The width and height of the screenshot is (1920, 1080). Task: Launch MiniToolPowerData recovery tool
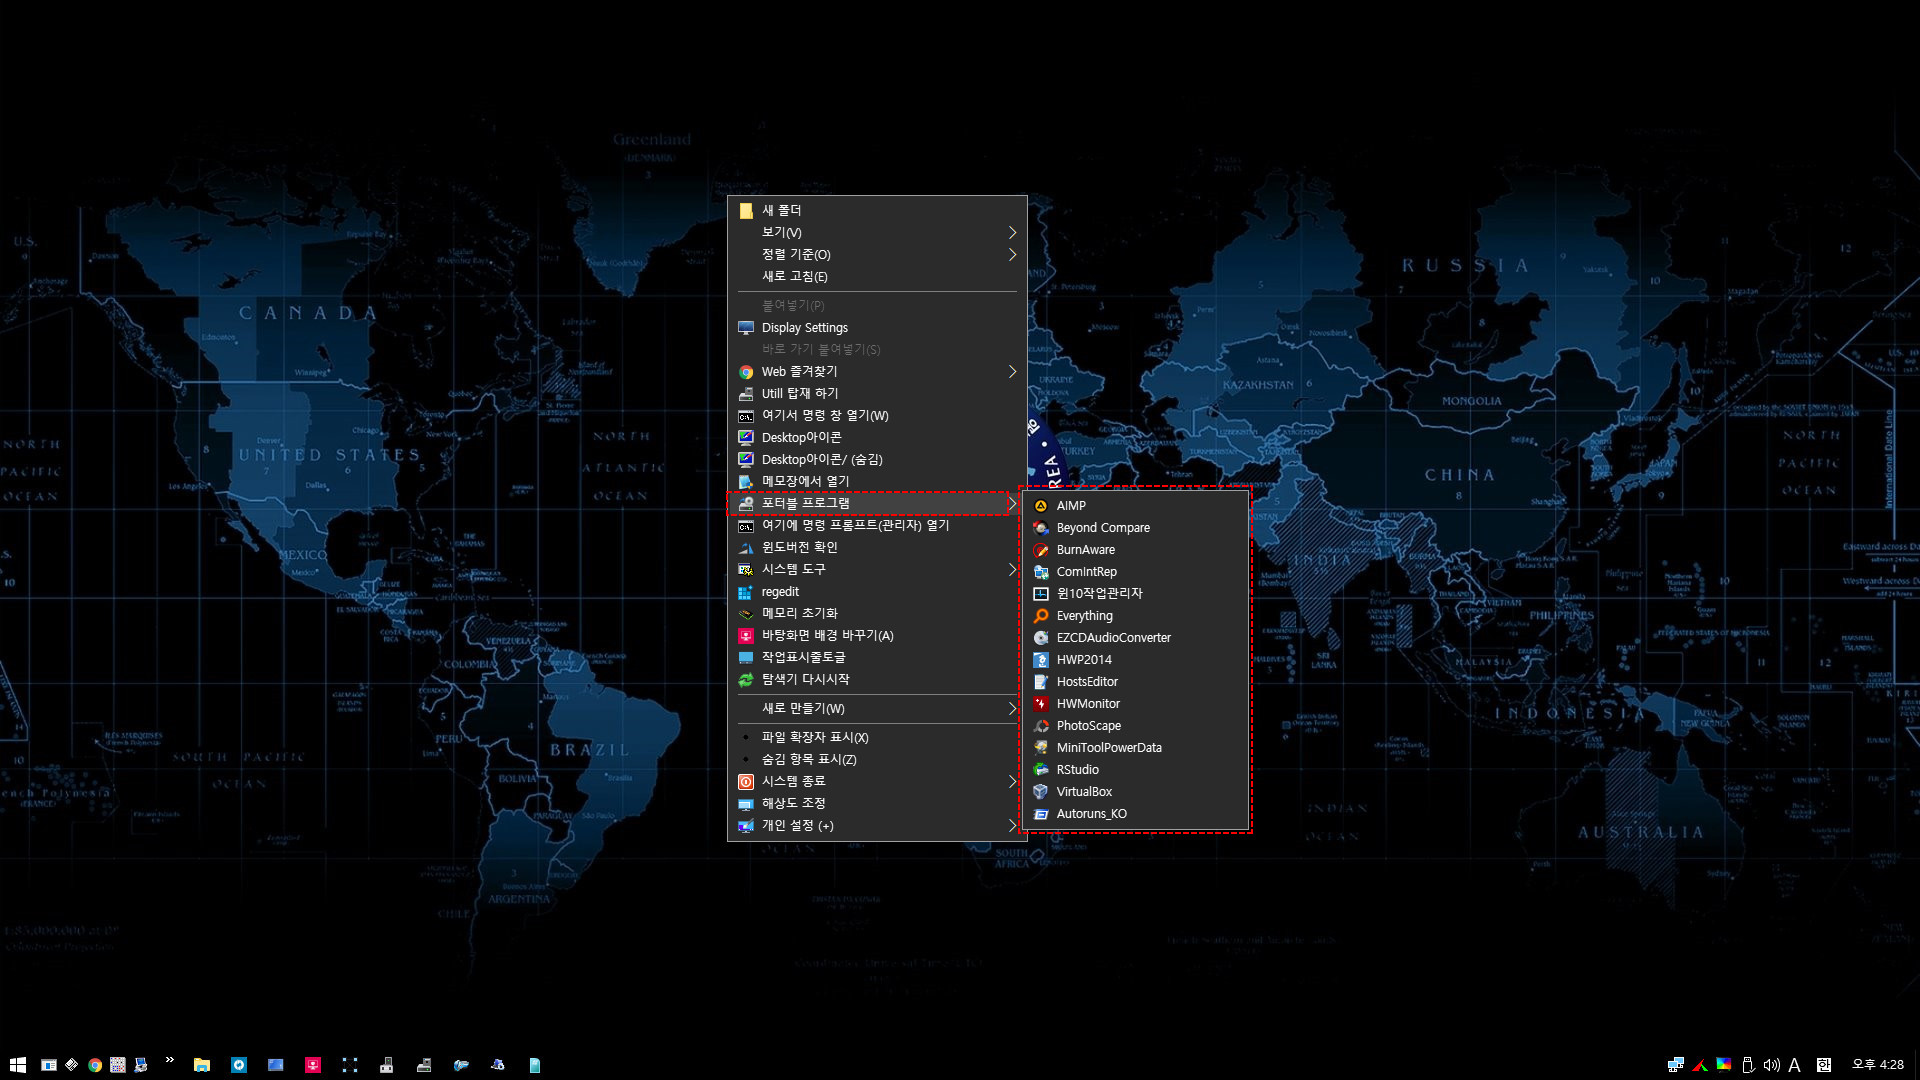tap(1109, 746)
